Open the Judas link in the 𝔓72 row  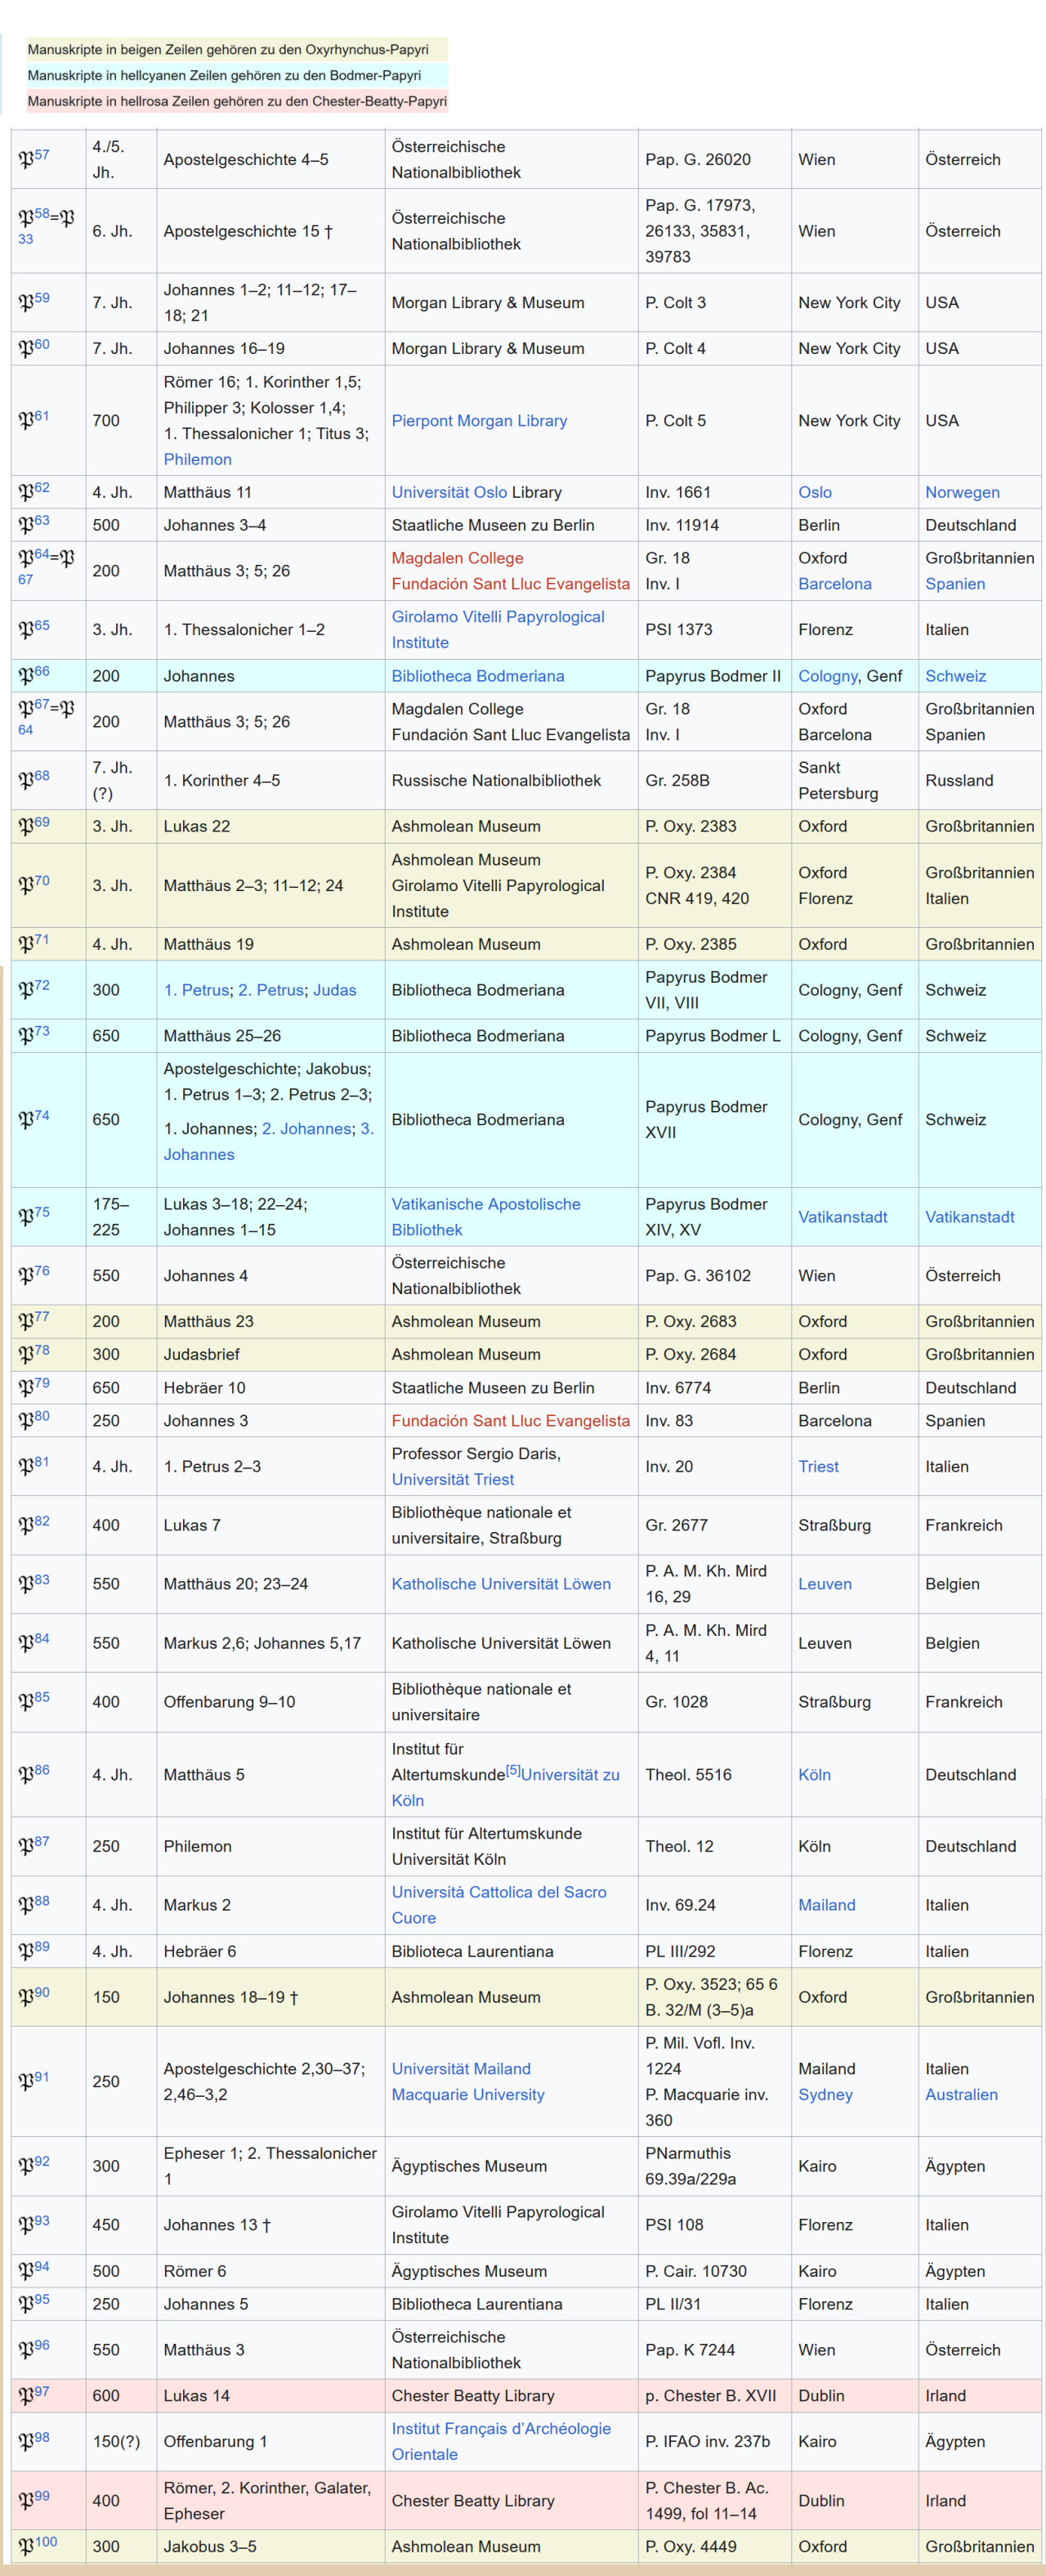(x=335, y=990)
